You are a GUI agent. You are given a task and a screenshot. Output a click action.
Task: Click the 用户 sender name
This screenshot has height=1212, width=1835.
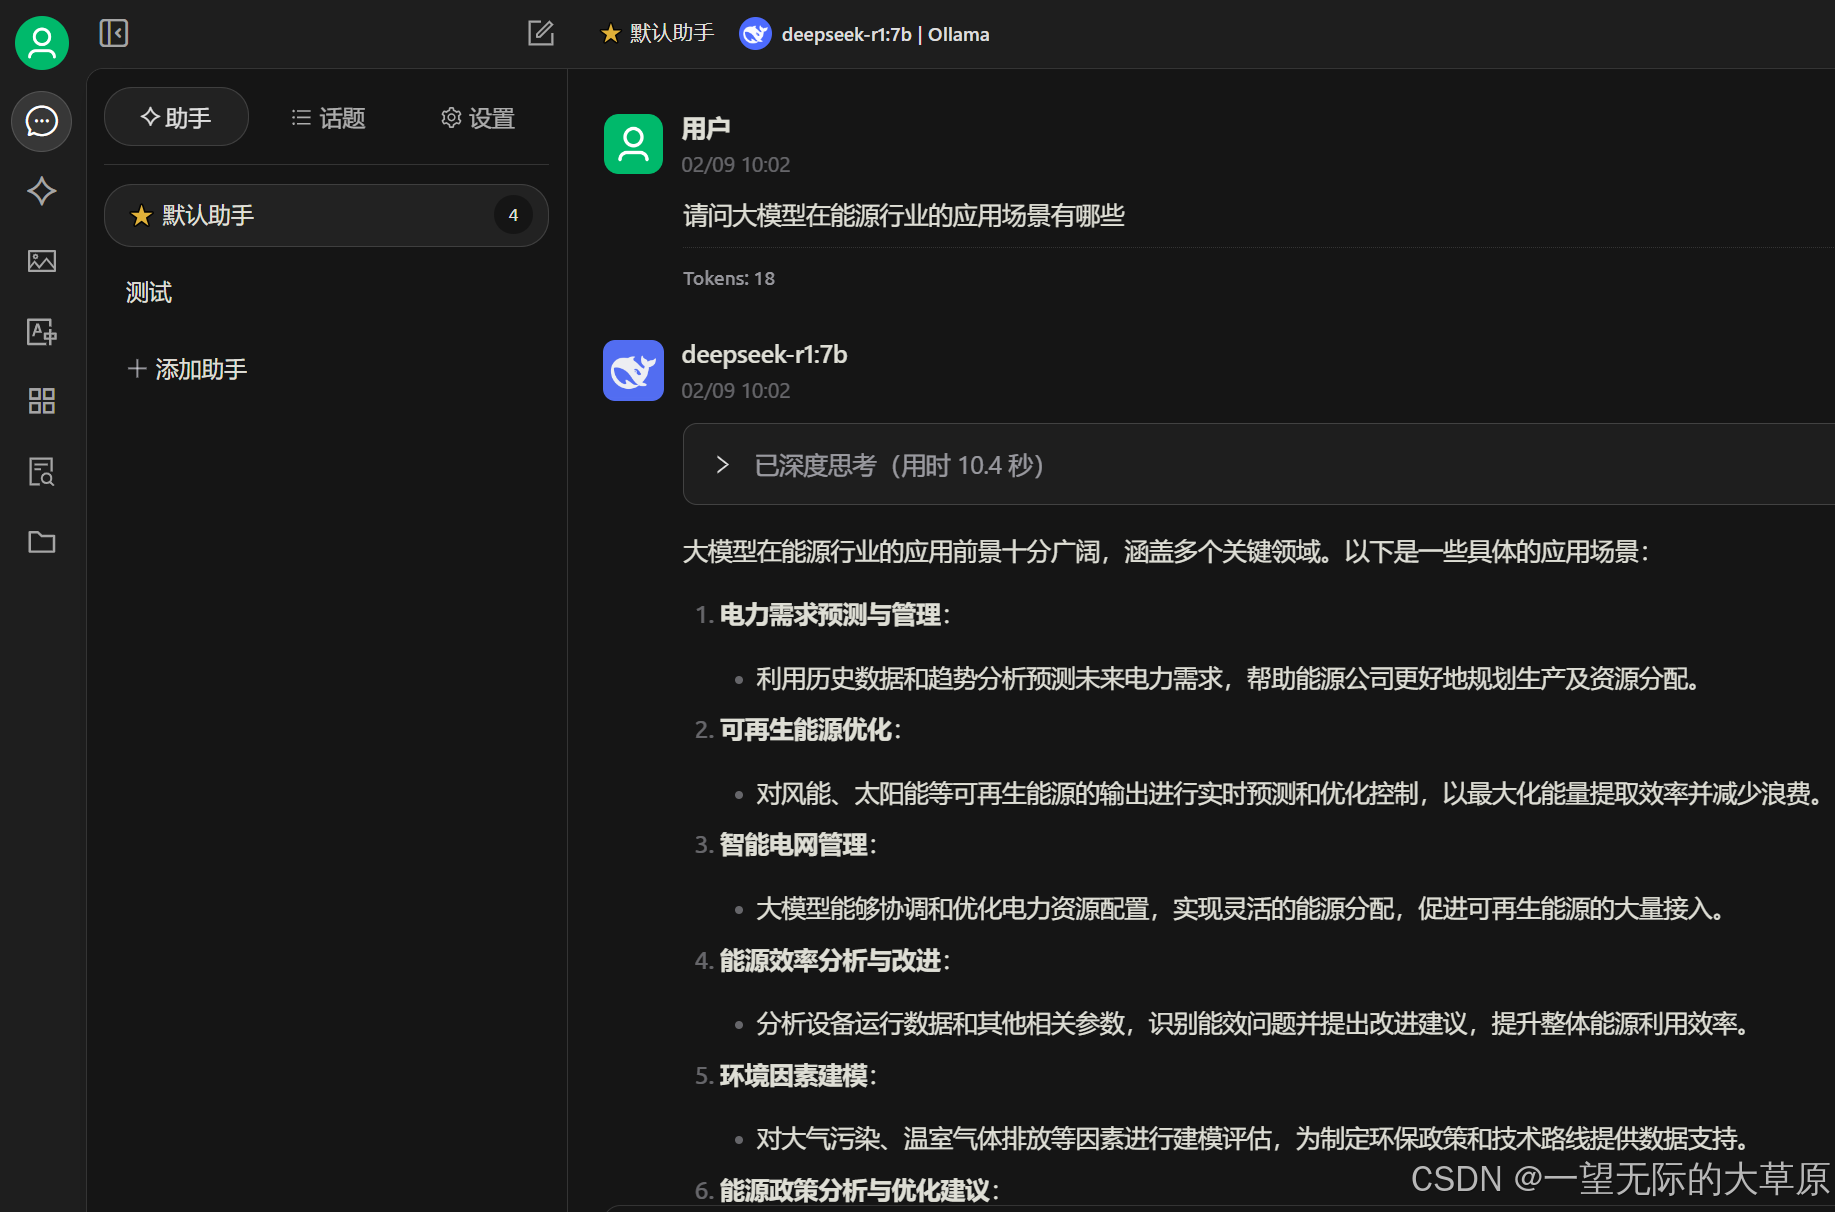pos(706,128)
